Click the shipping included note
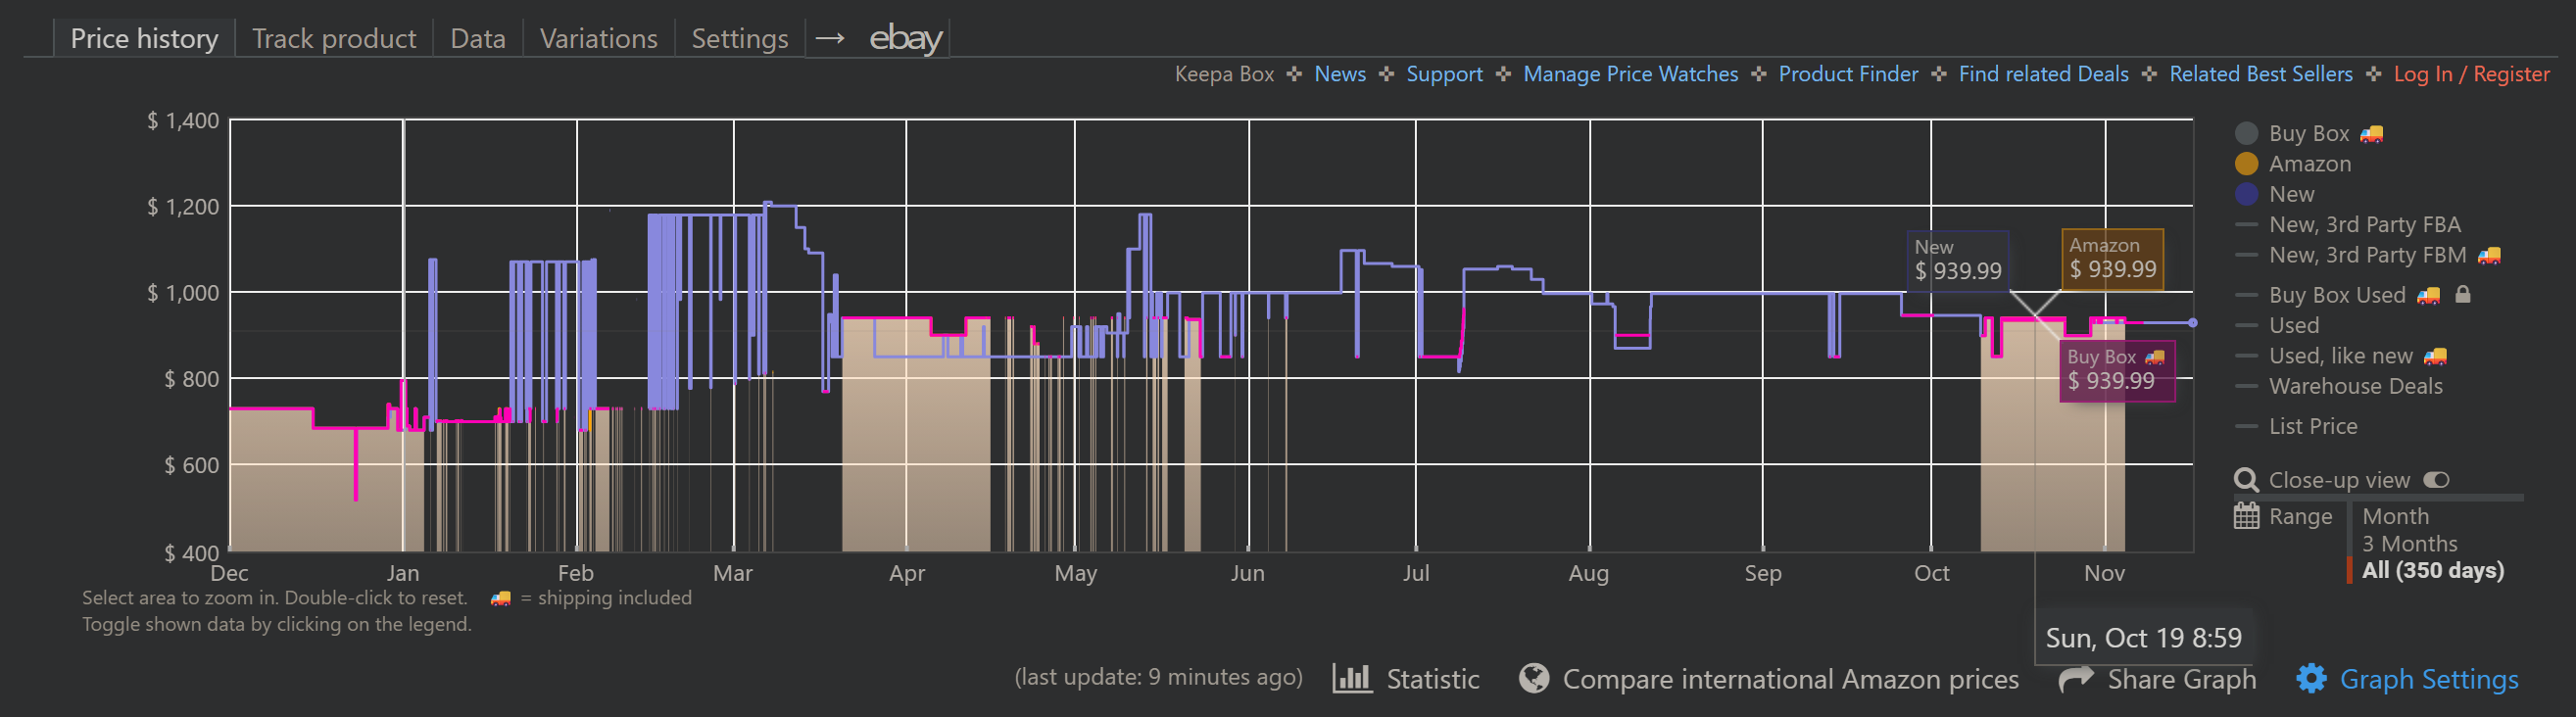Viewport: 2576px width, 717px height. (591, 598)
